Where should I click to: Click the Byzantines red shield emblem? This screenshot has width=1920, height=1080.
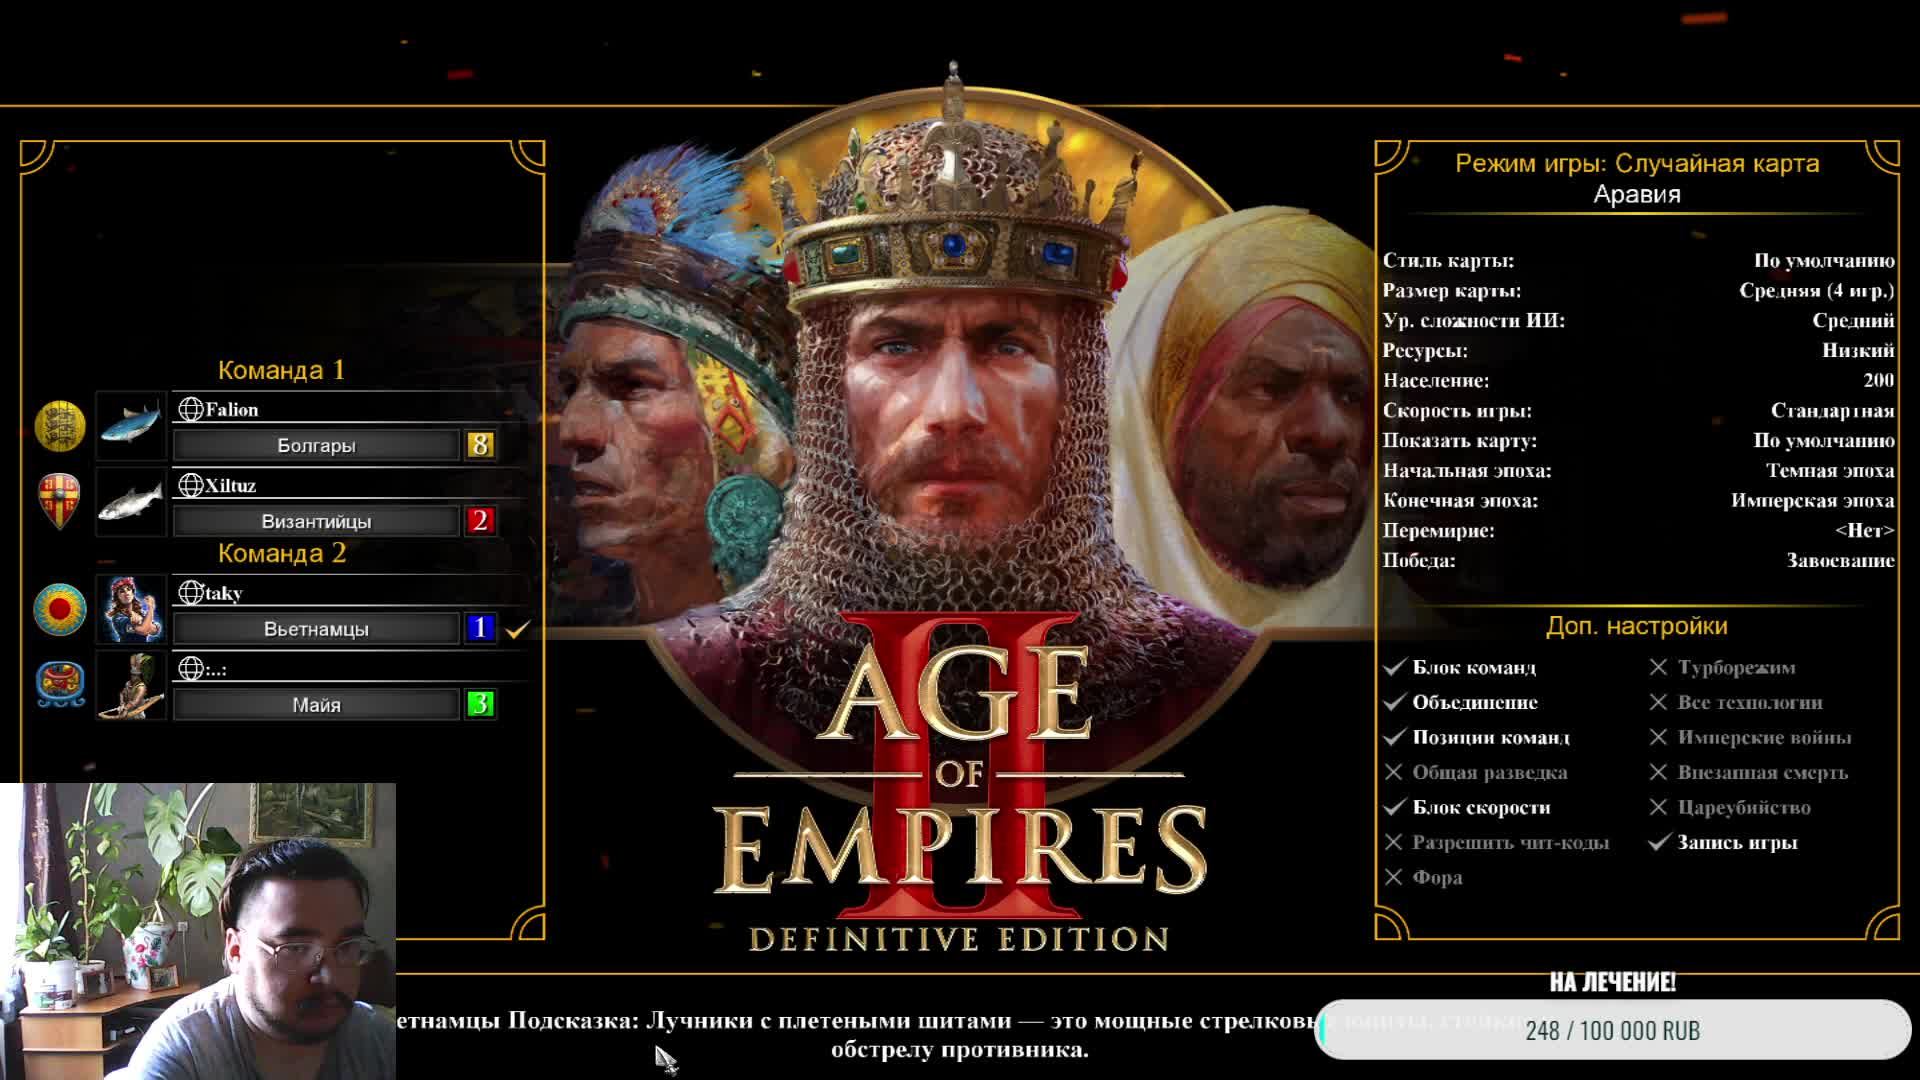pos(60,500)
